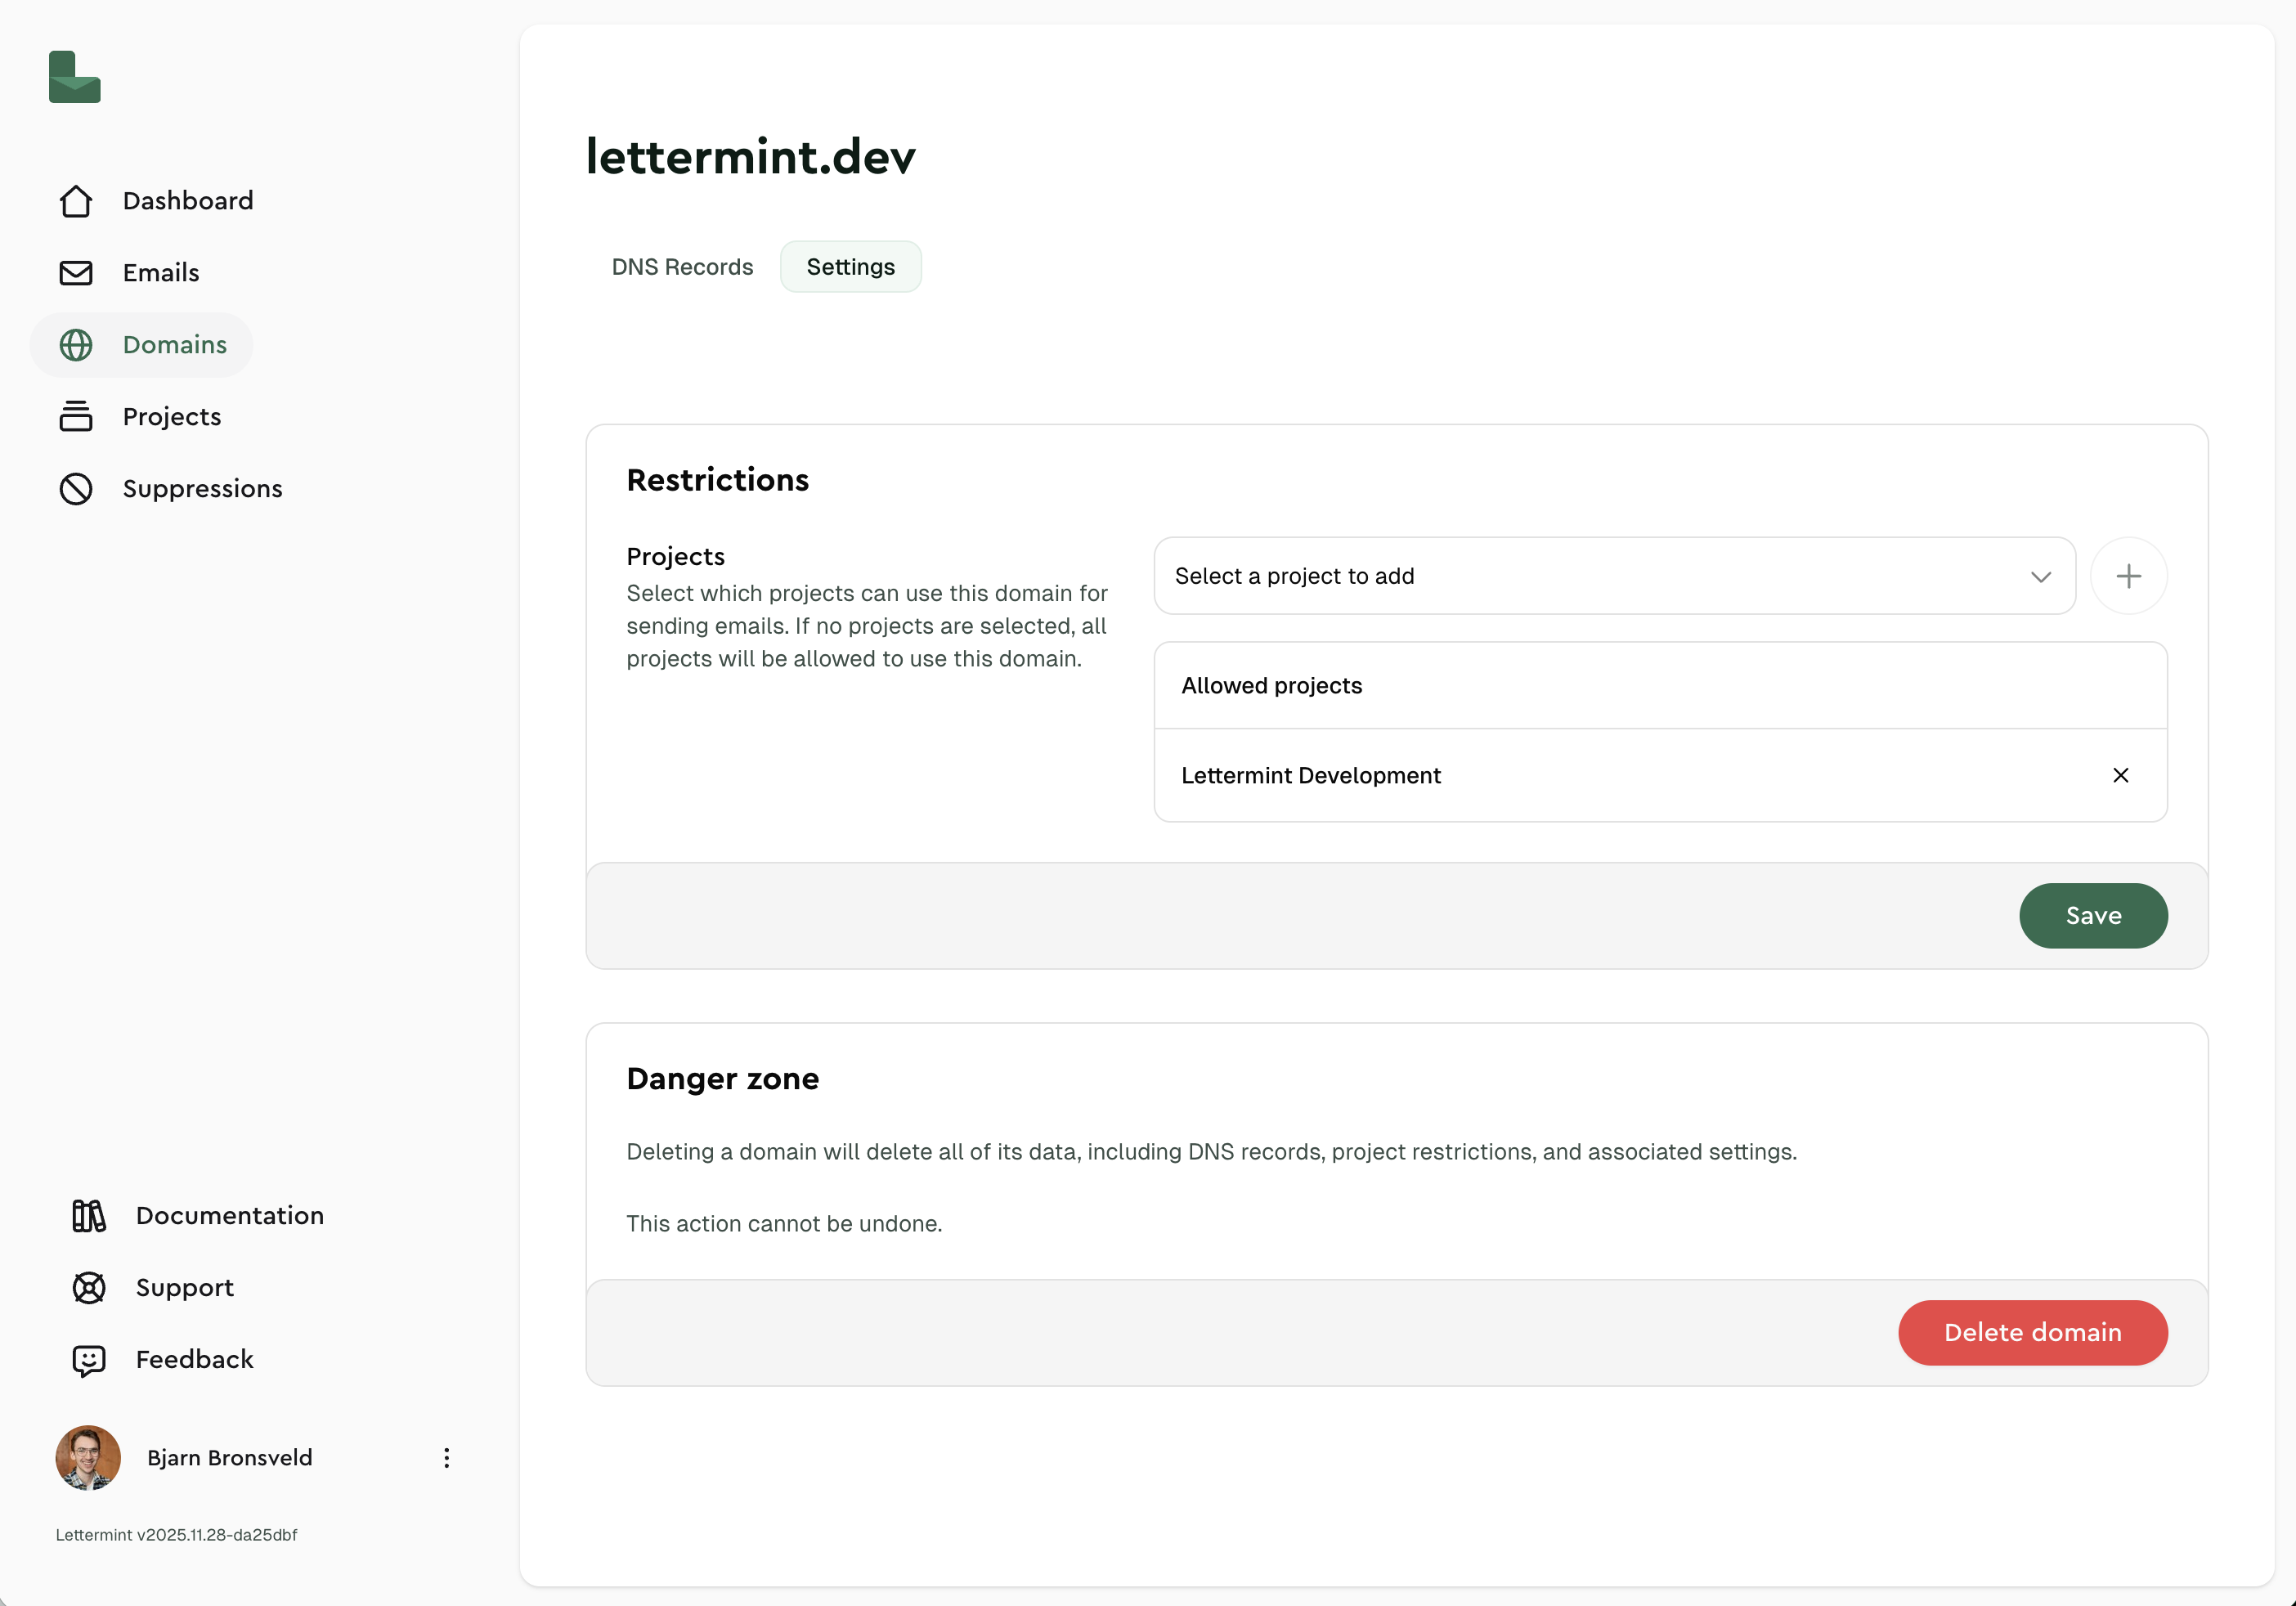Viewport: 2296px width, 1606px height.
Task: Save the domain restrictions
Action: click(x=2093, y=915)
